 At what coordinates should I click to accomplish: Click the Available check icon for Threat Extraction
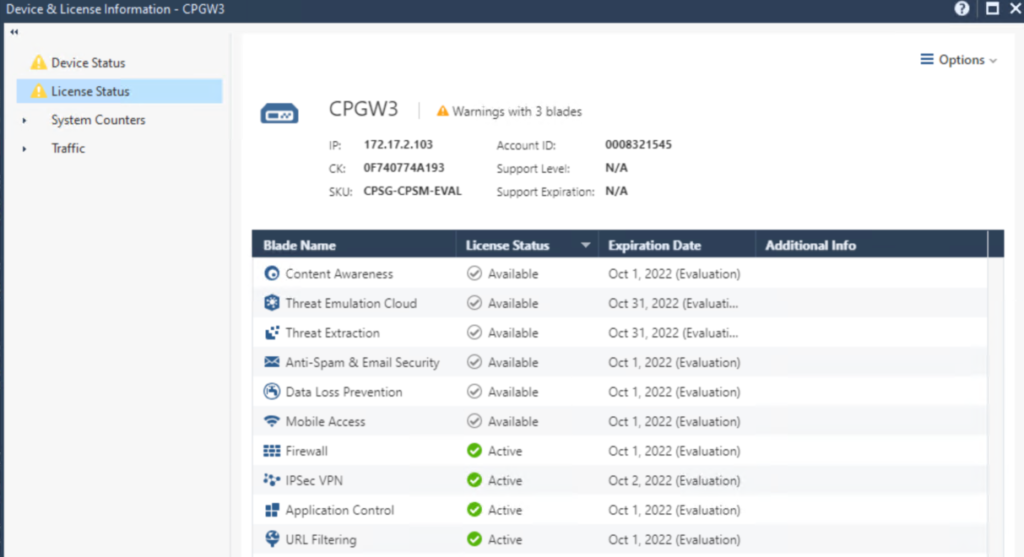[474, 333]
